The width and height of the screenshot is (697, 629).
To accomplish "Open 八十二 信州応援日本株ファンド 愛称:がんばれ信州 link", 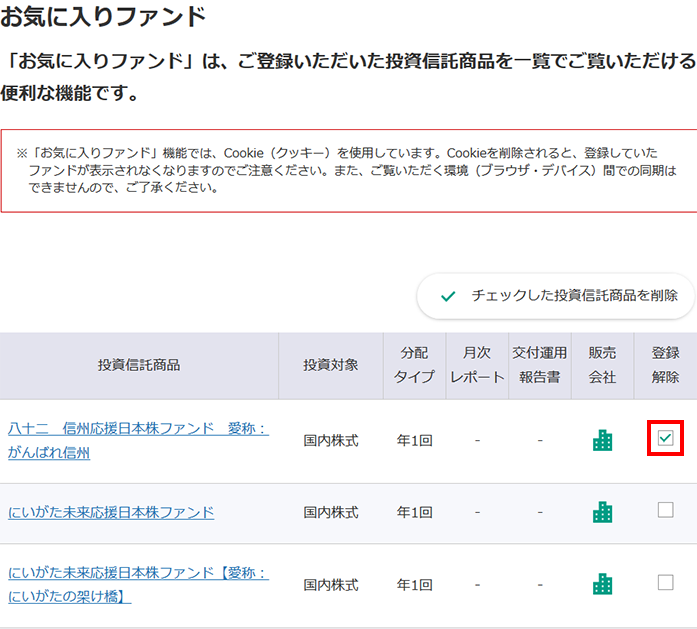I will [x=138, y=441].
